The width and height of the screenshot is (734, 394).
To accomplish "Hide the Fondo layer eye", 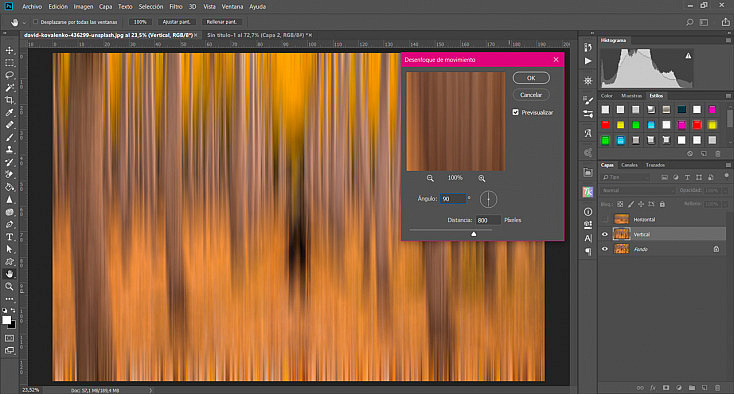I will 605,249.
